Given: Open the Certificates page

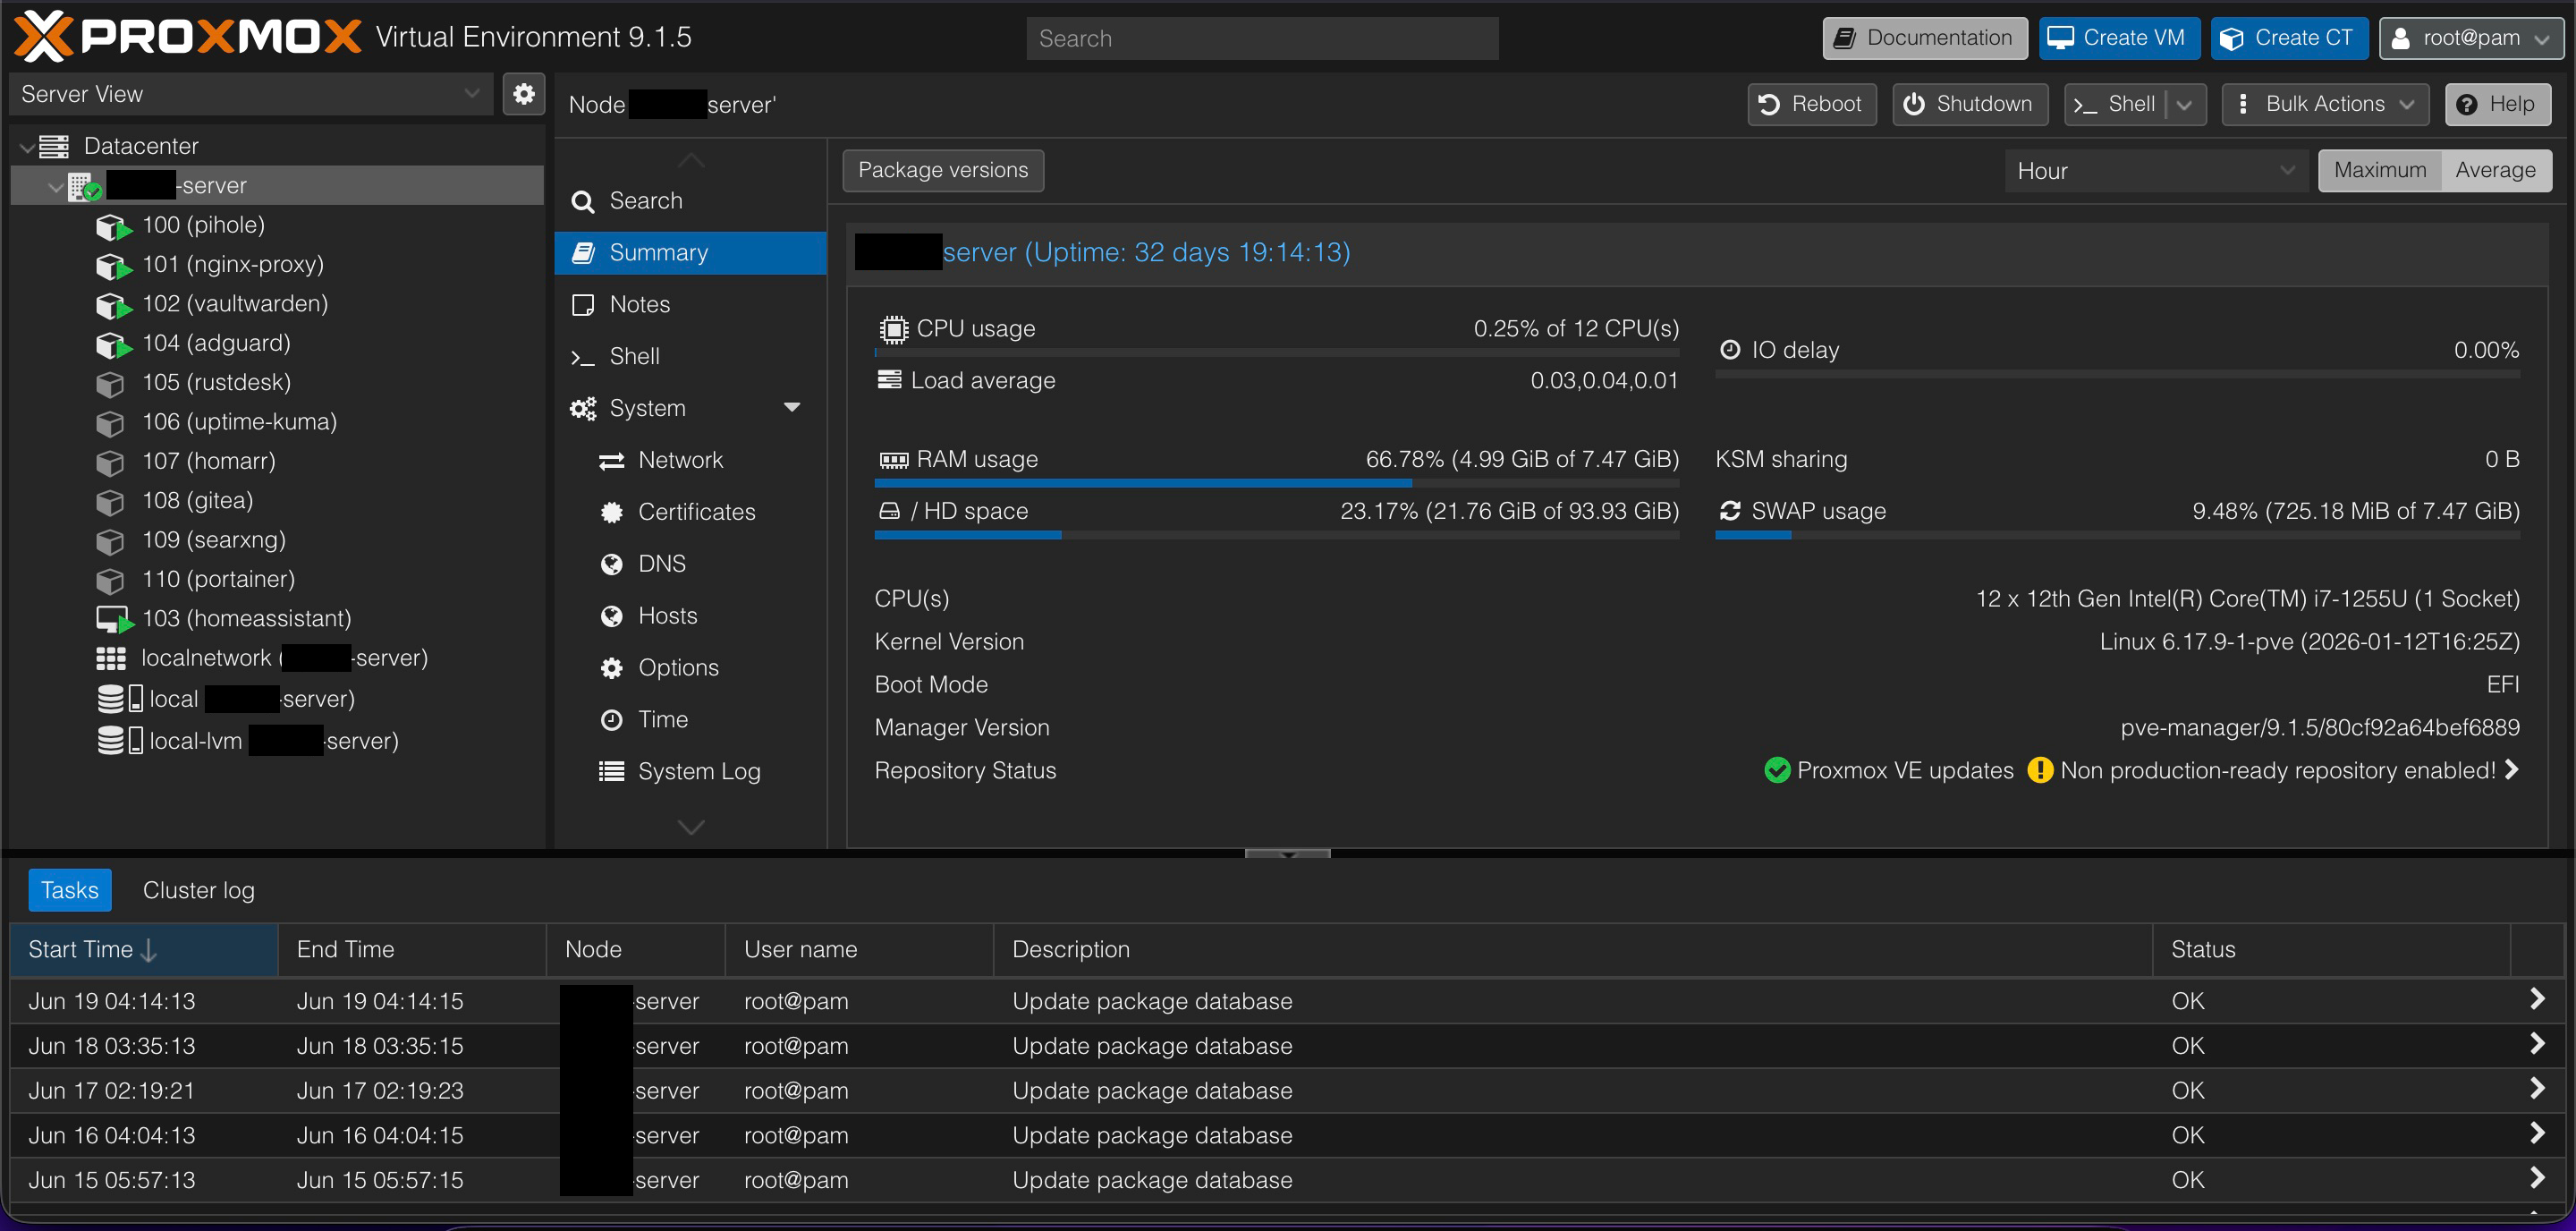Looking at the screenshot, I should pos(690,513).
